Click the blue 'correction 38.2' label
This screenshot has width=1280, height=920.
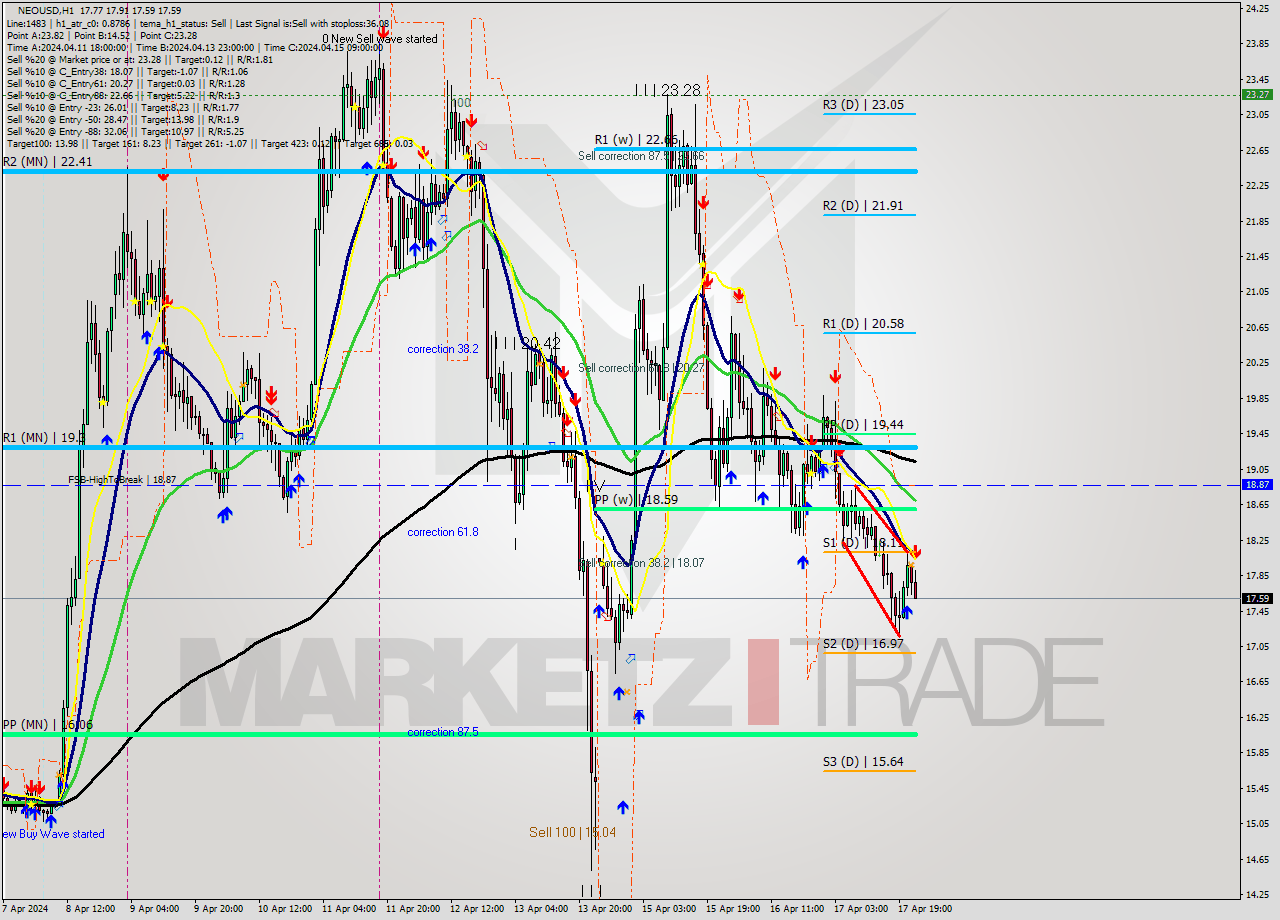[443, 349]
